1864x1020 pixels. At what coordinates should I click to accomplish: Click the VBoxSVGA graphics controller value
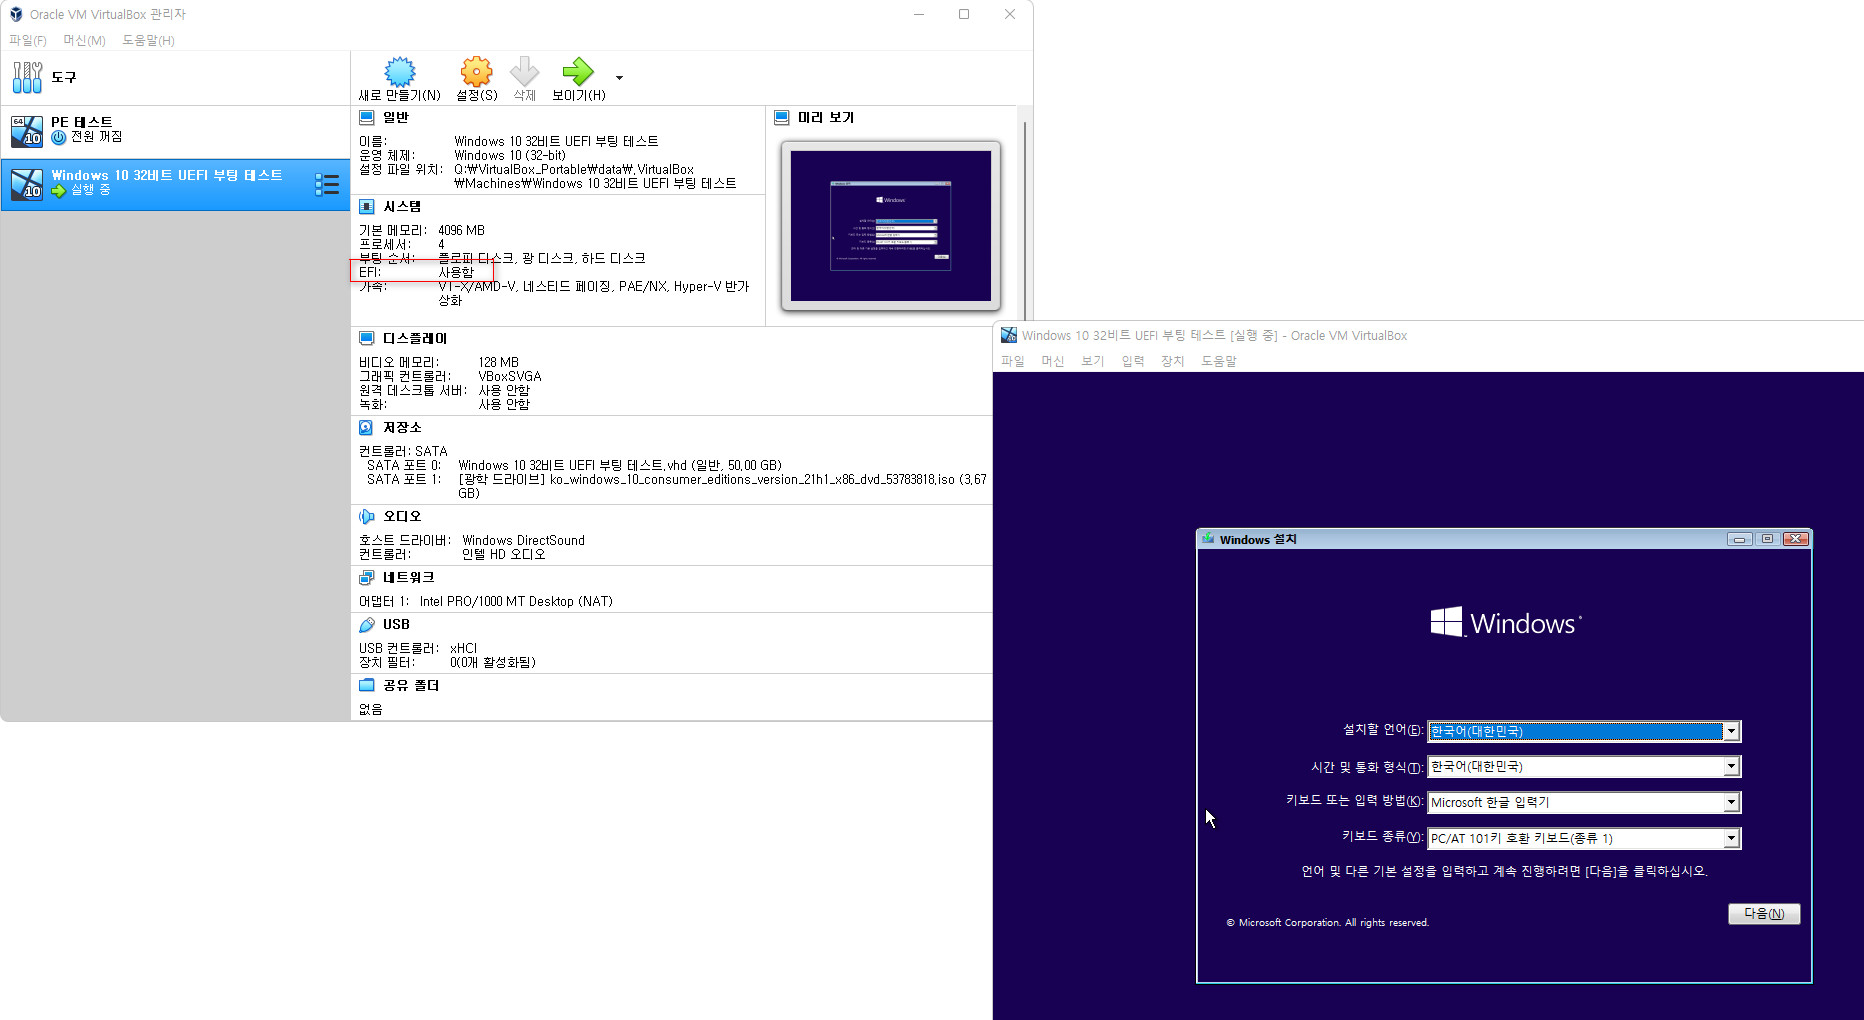509,376
